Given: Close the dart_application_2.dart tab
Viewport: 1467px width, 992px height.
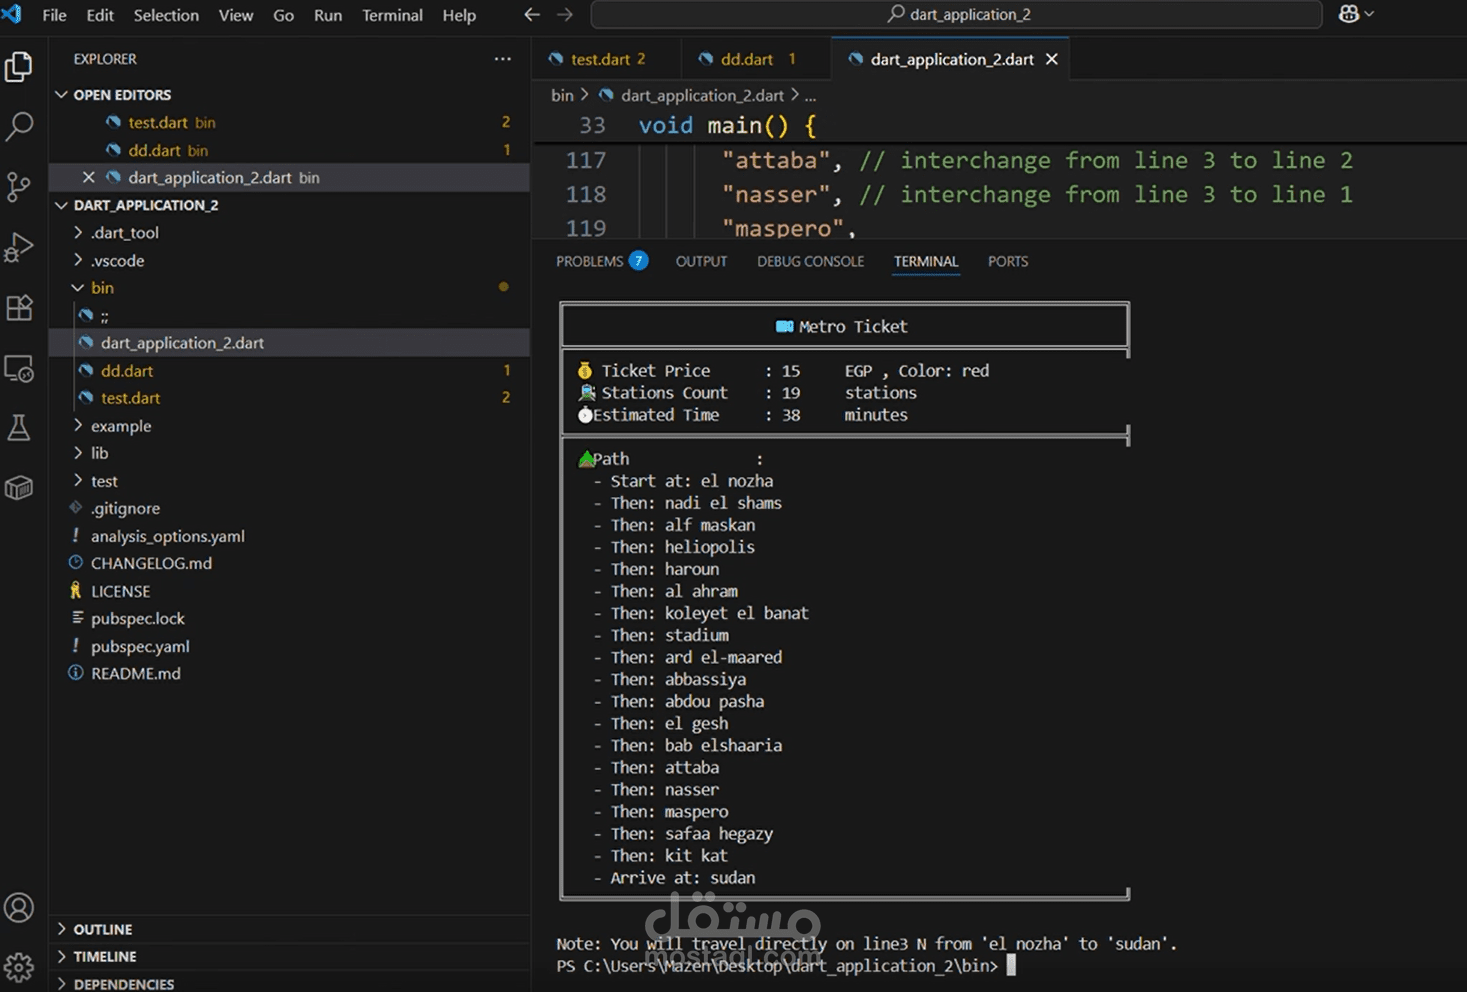Looking at the screenshot, I should point(1052,59).
